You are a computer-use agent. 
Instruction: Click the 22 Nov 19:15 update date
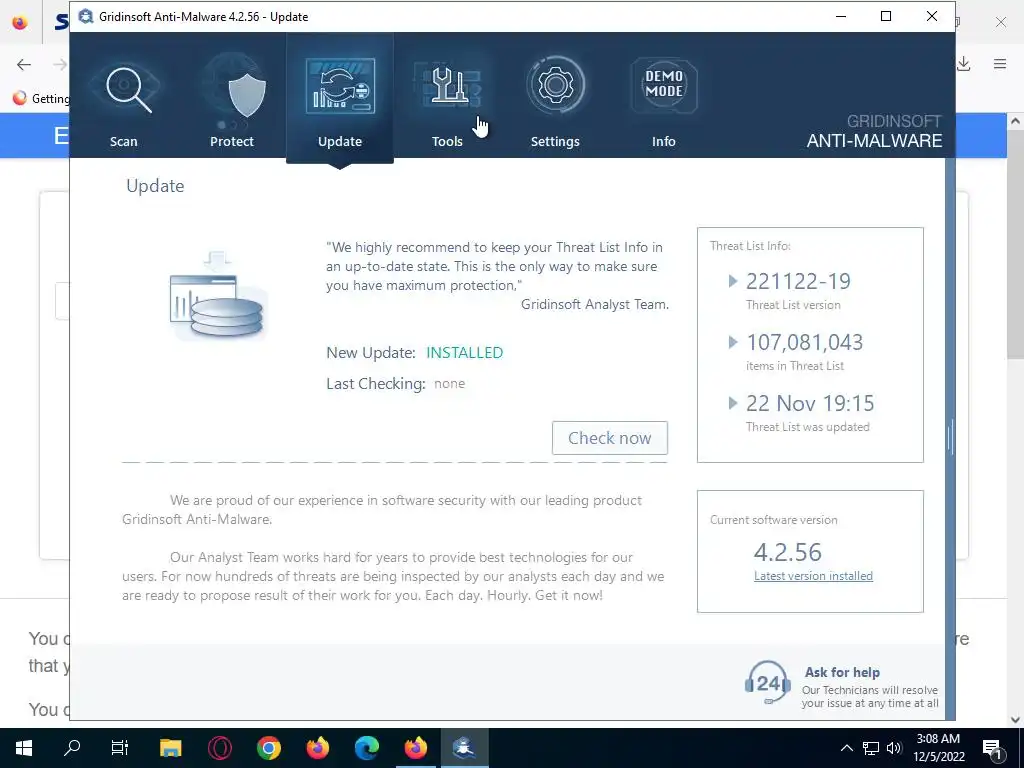[810, 403]
